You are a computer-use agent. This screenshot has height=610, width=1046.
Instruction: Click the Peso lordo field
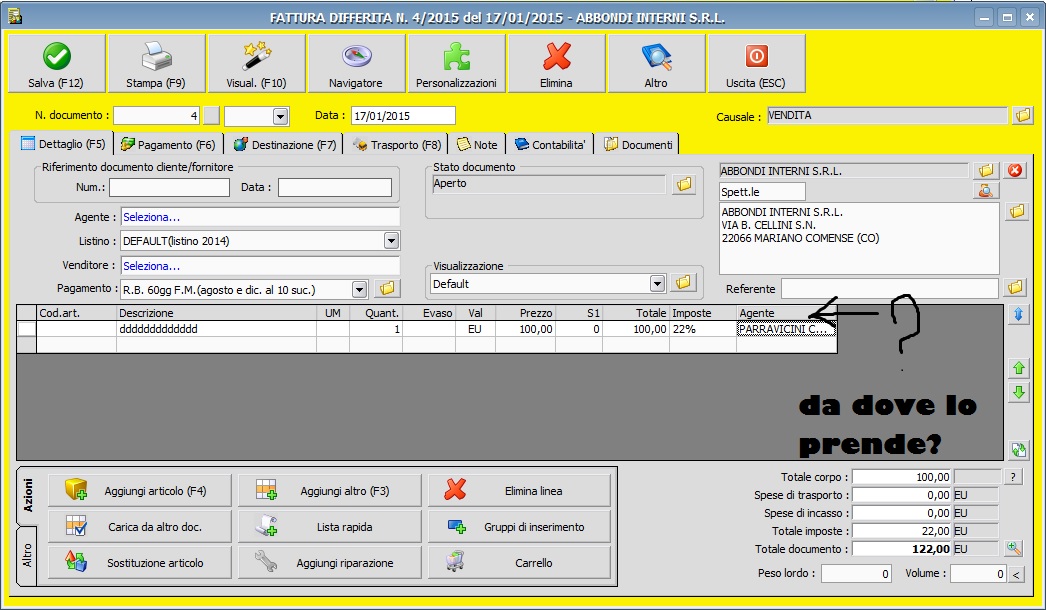(856, 573)
